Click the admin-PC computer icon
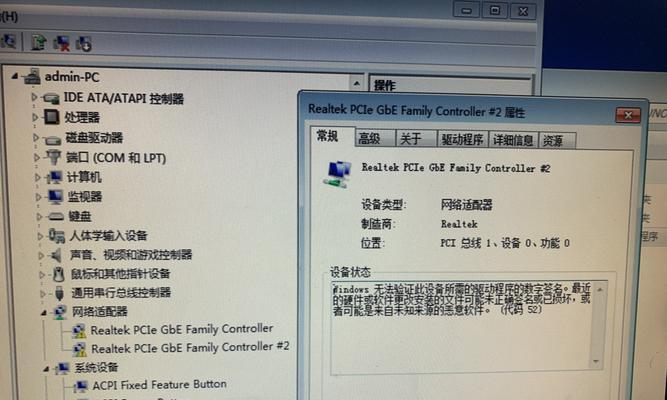The image size is (667, 400). (x=32, y=76)
